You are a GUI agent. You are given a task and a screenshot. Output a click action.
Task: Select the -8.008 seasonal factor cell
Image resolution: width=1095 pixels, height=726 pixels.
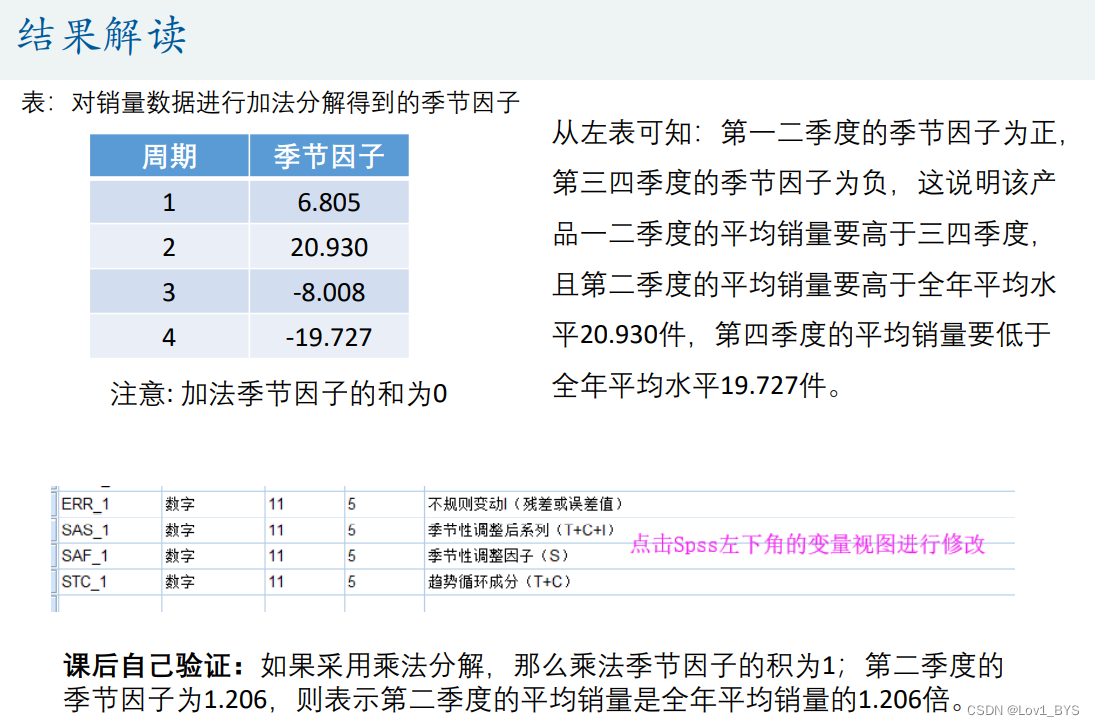coord(329,293)
